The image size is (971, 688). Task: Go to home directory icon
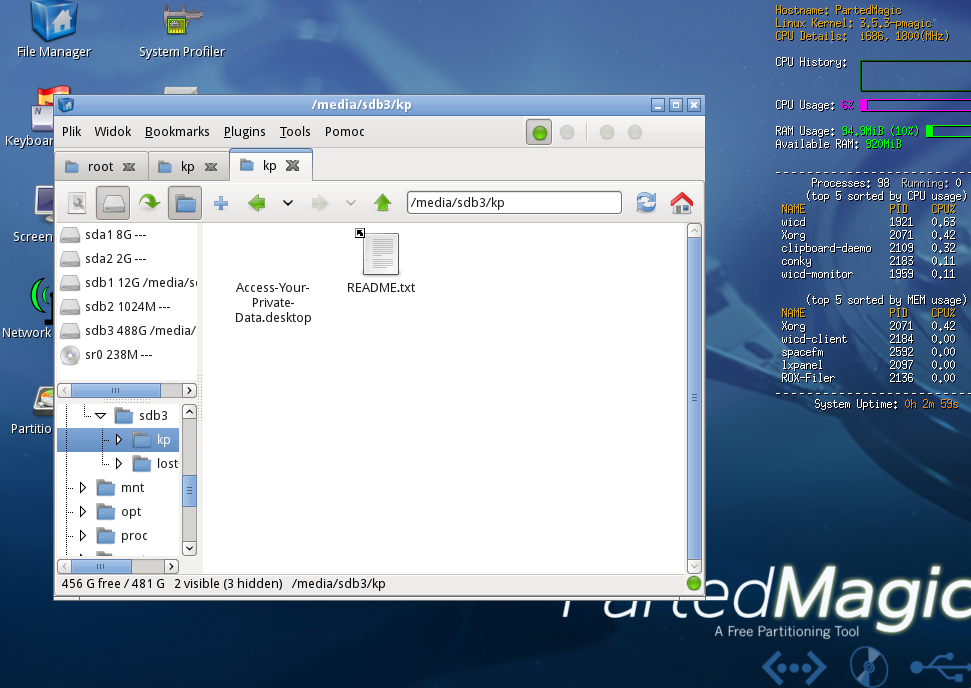tap(681, 202)
